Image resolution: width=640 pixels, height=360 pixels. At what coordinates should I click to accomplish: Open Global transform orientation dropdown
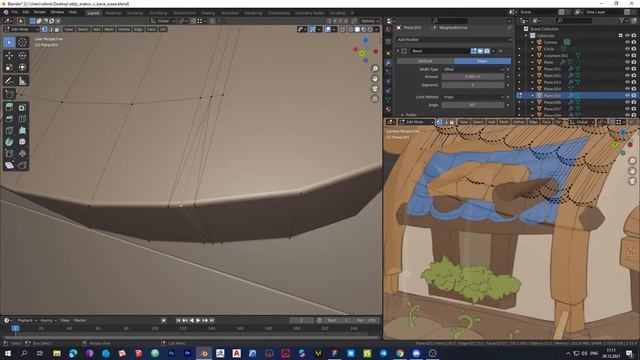coord(162,21)
